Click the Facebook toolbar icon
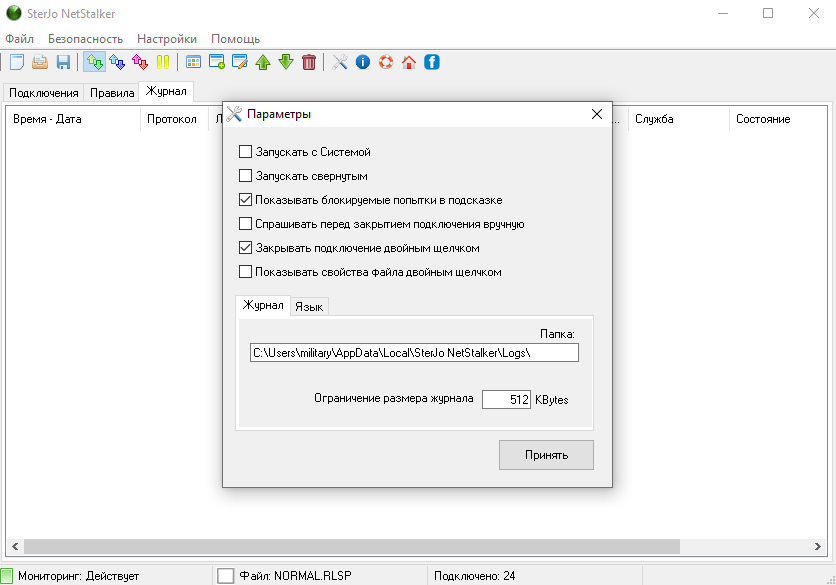Viewport: 836px width, 585px height. (432, 62)
